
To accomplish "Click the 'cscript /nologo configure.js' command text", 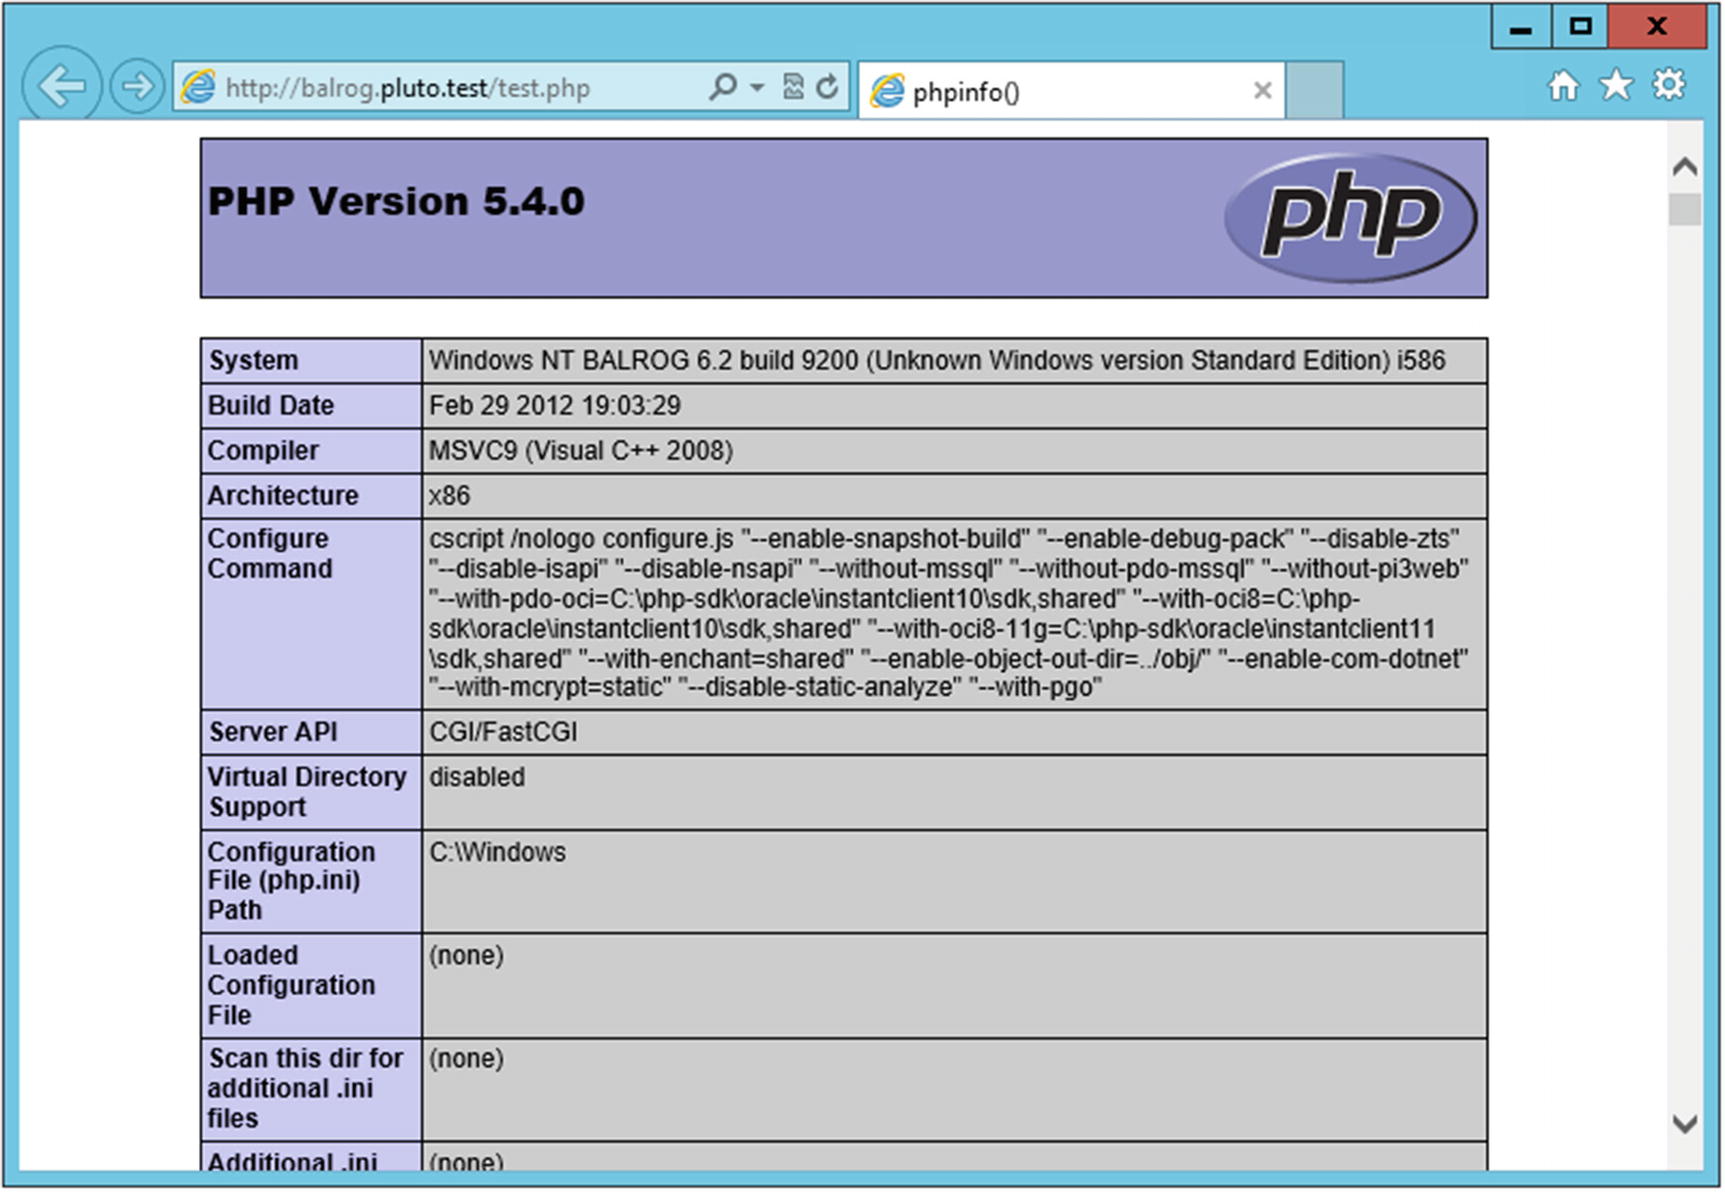I will tap(581, 538).
